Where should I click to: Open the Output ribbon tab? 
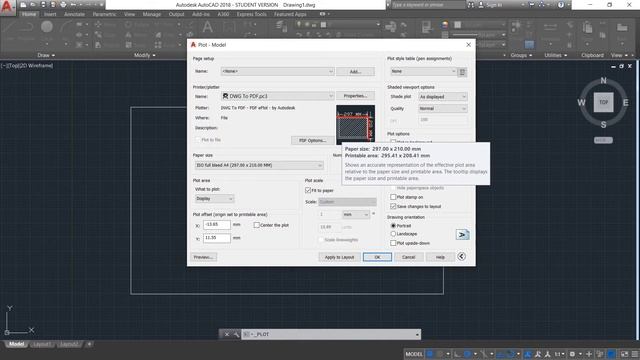pos(176,14)
